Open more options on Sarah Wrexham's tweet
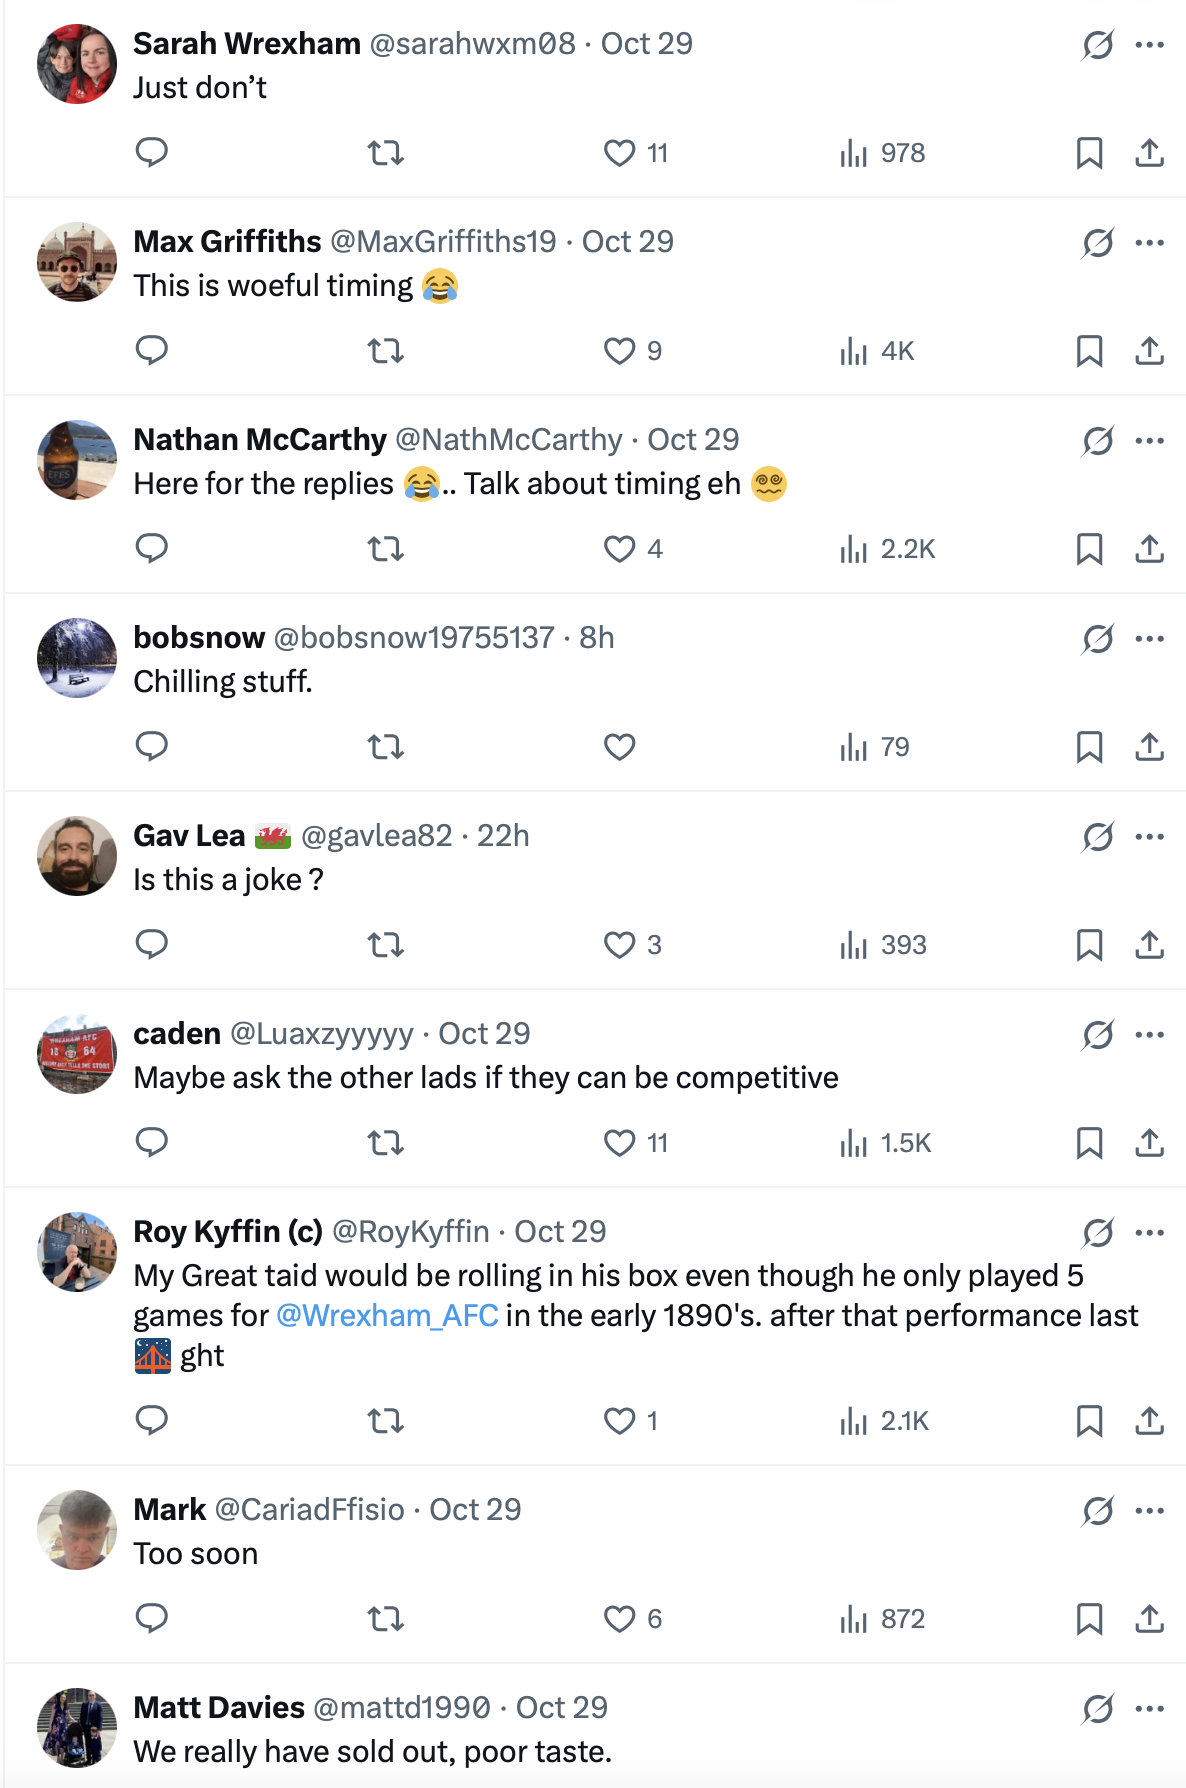Viewport: 1186px width, 1788px height. pos(1150,45)
